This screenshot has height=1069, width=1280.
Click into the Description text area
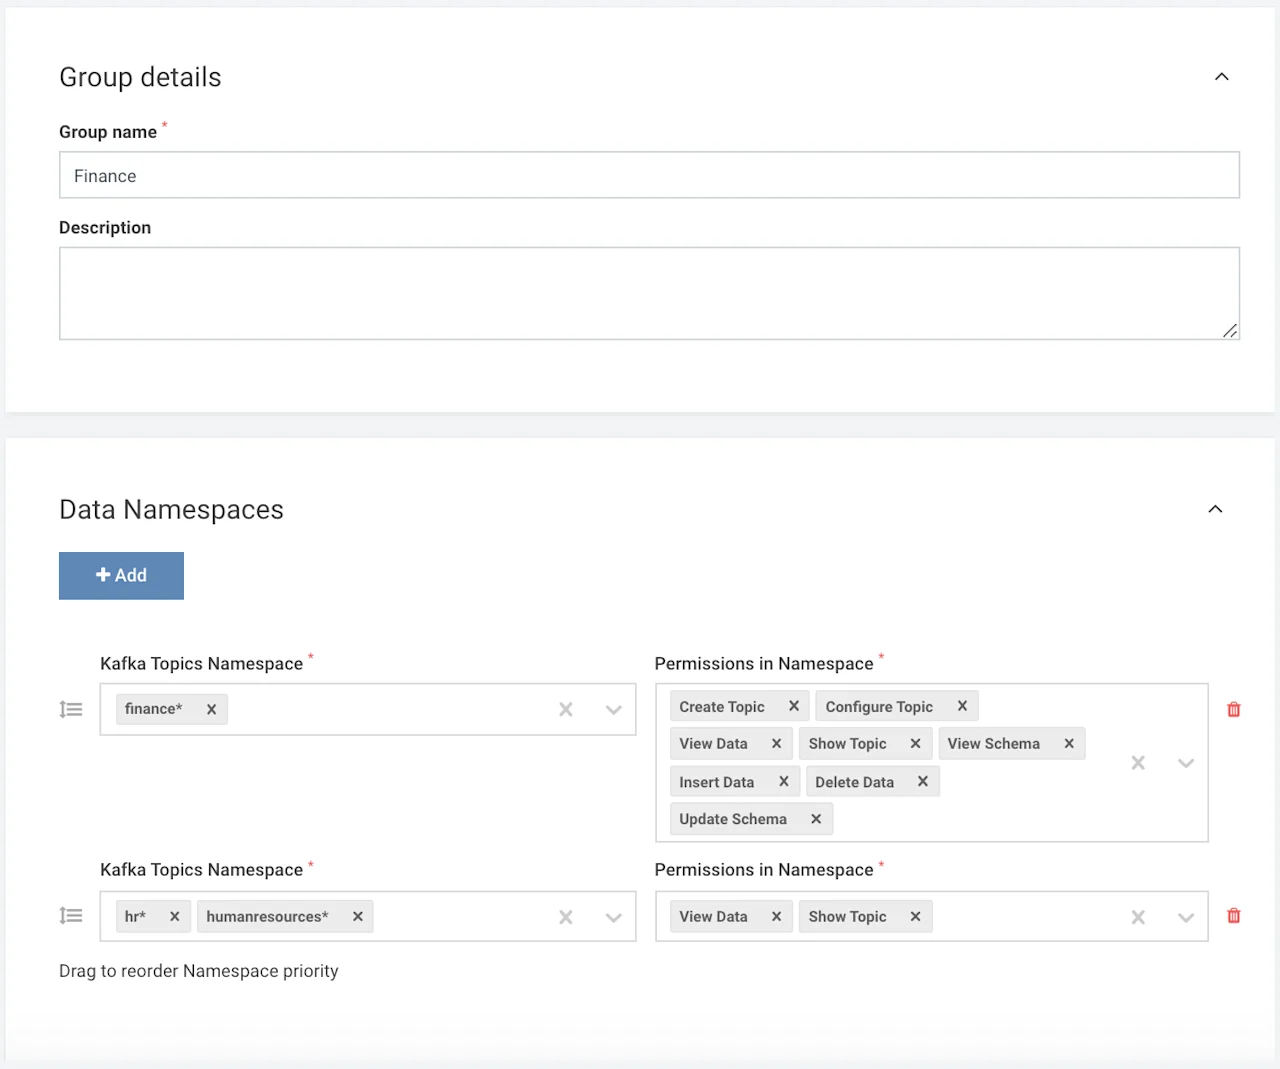(x=649, y=294)
